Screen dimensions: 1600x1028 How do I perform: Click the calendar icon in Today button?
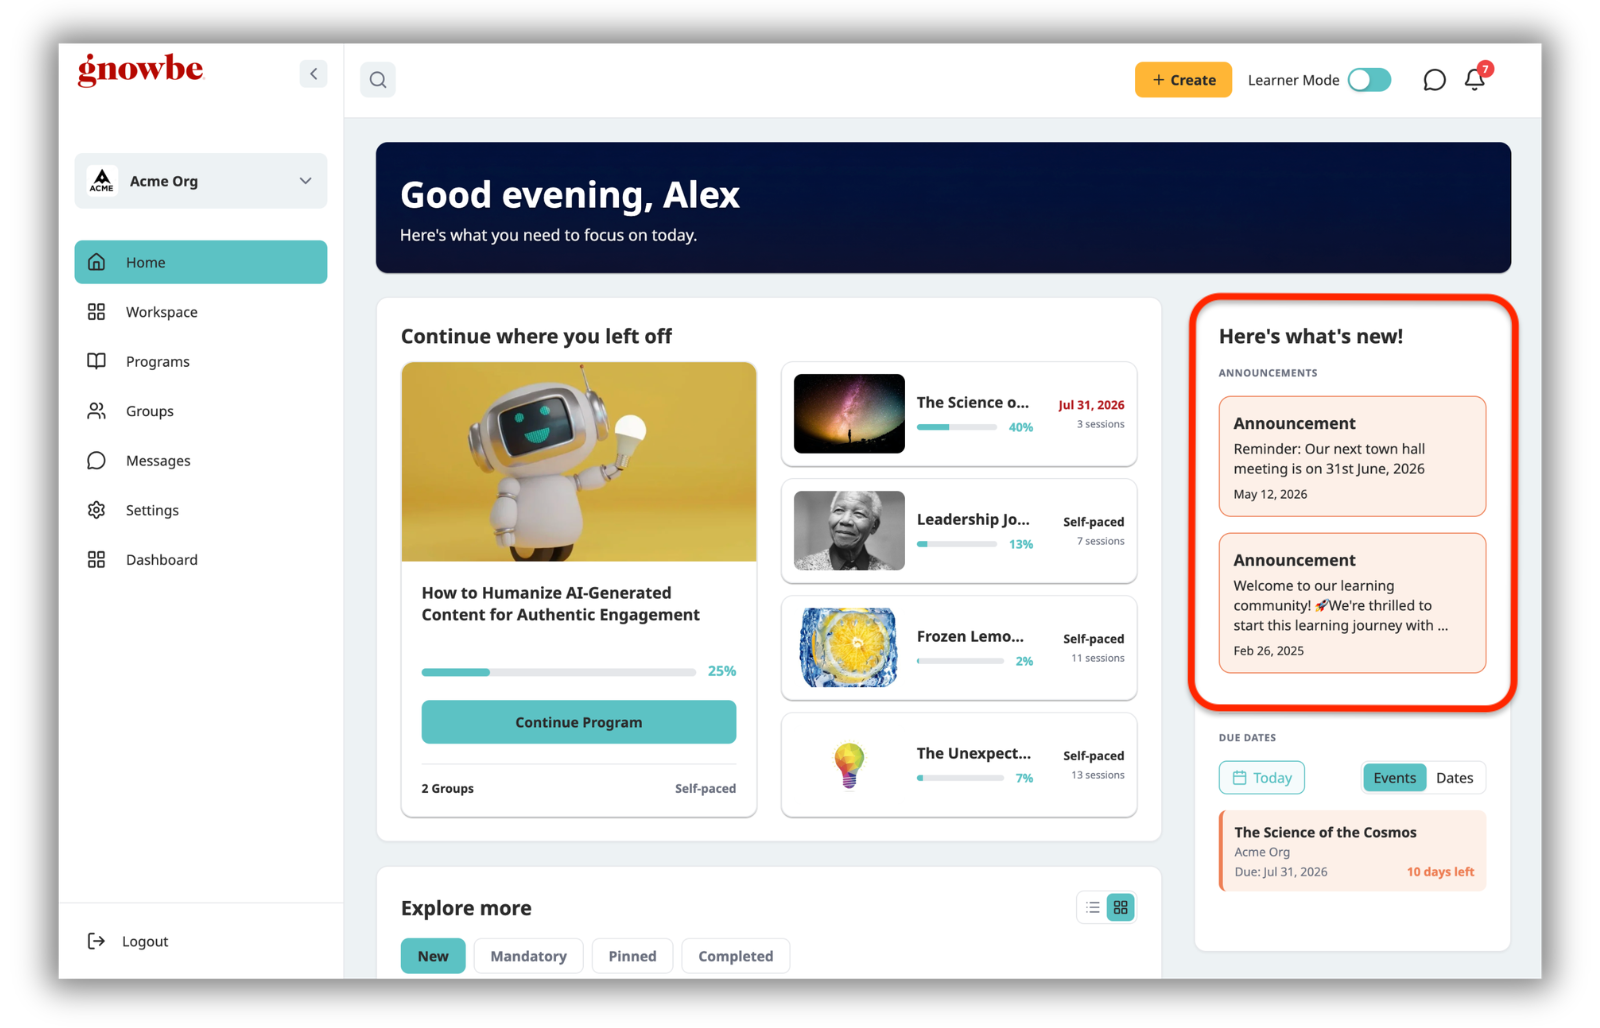pos(1239,778)
